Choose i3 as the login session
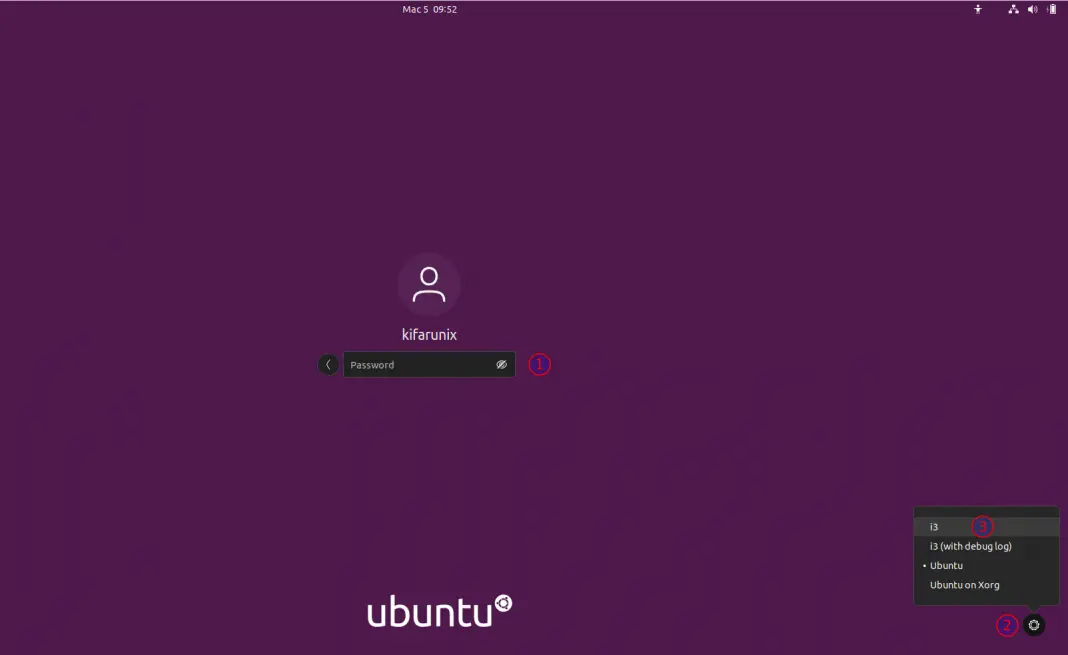Screen dimensions: 1068x655 point(935,526)
